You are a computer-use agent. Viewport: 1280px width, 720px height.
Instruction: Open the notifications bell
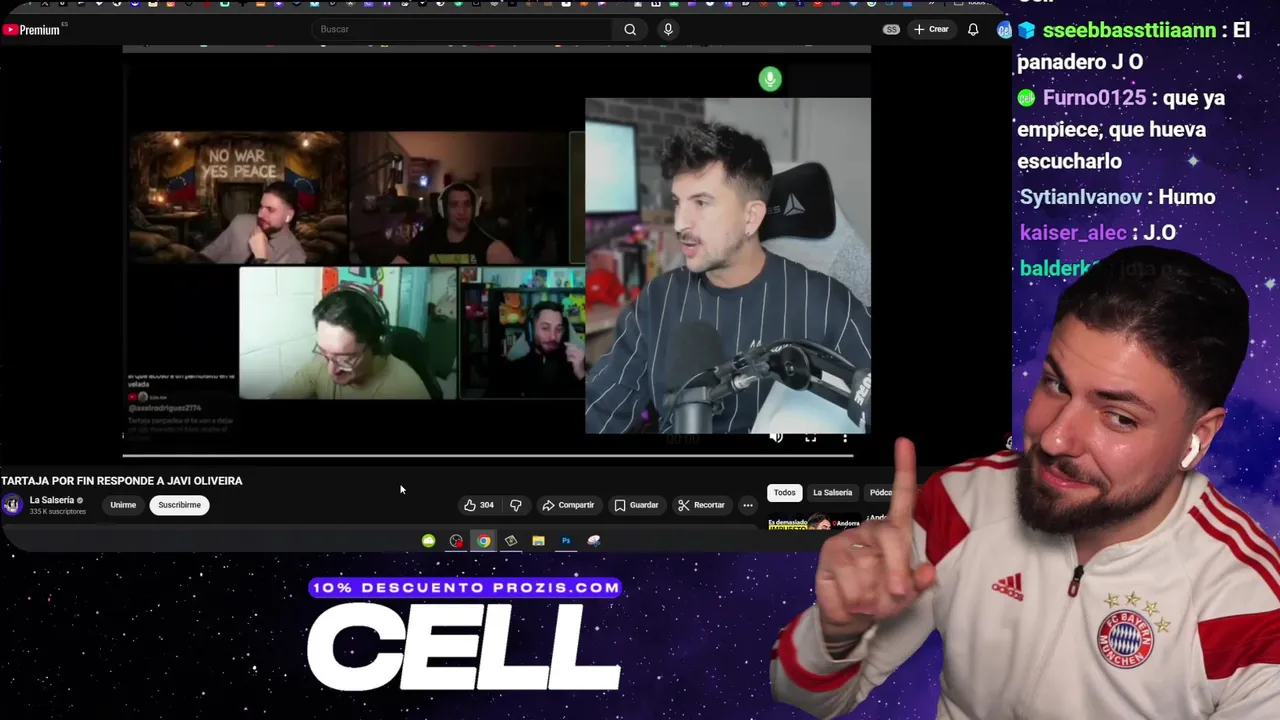[973, 29]
